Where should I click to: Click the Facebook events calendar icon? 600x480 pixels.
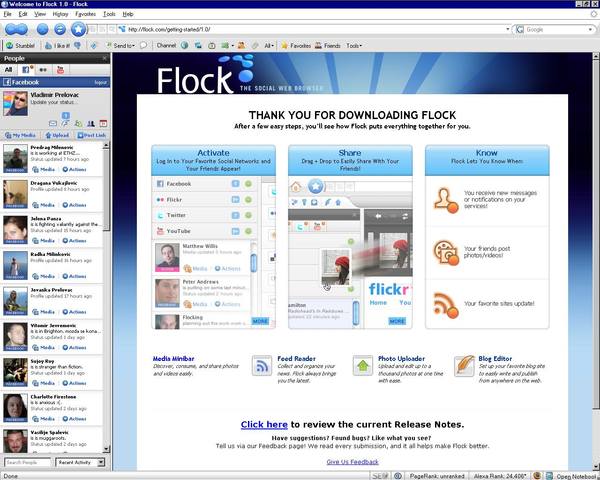pyautogui.click(x=103, y=124)
